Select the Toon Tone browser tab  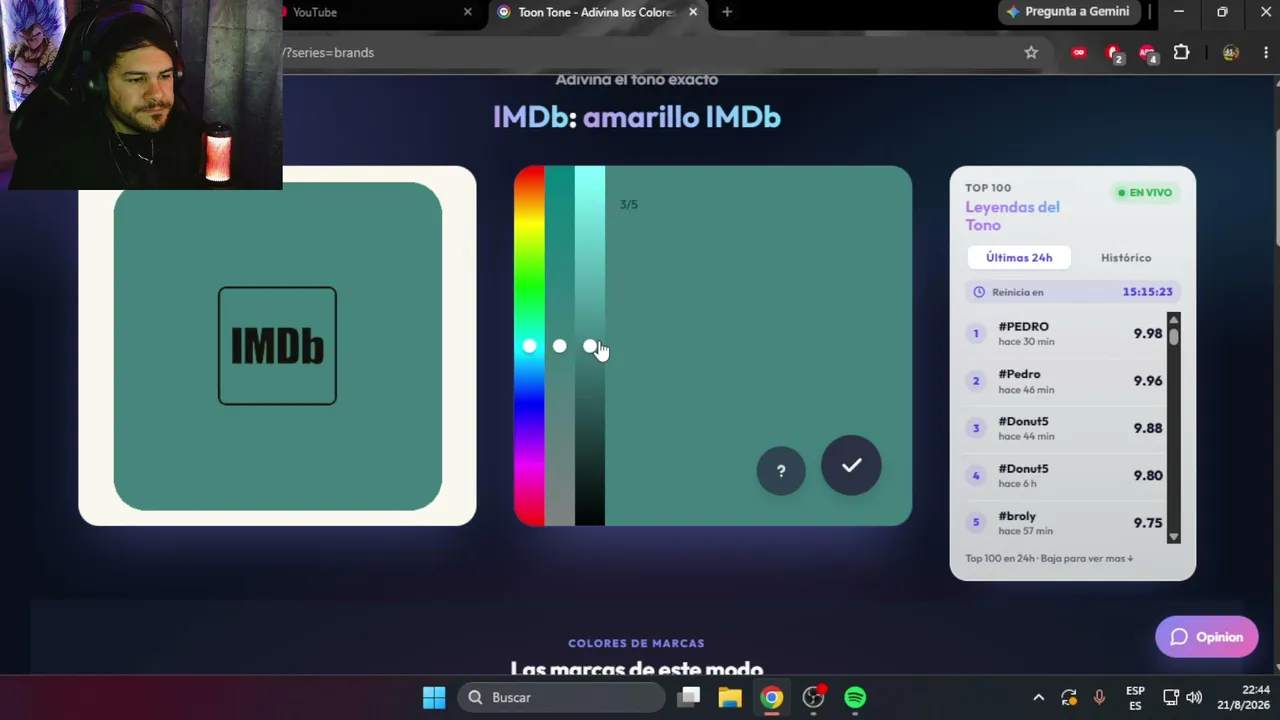click(597, 12)
